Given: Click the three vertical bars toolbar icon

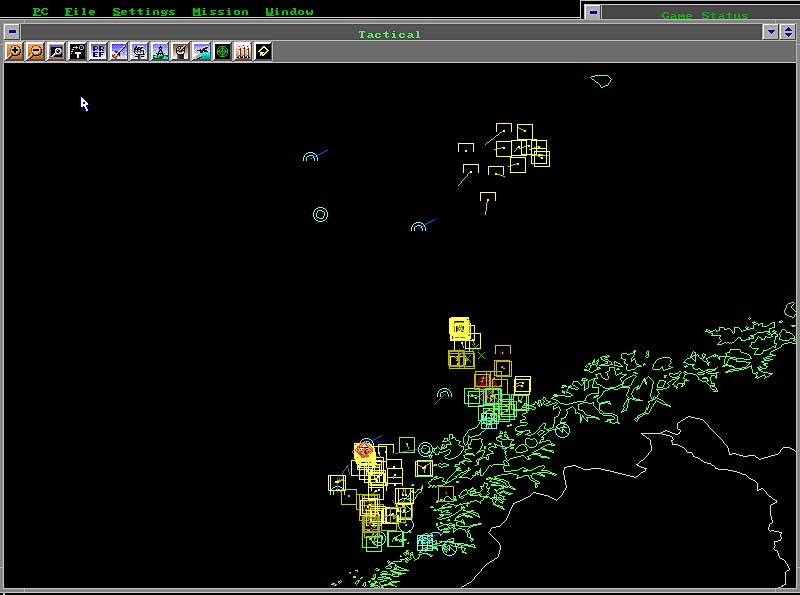Looking at the screenshot, I should [243, 52].
